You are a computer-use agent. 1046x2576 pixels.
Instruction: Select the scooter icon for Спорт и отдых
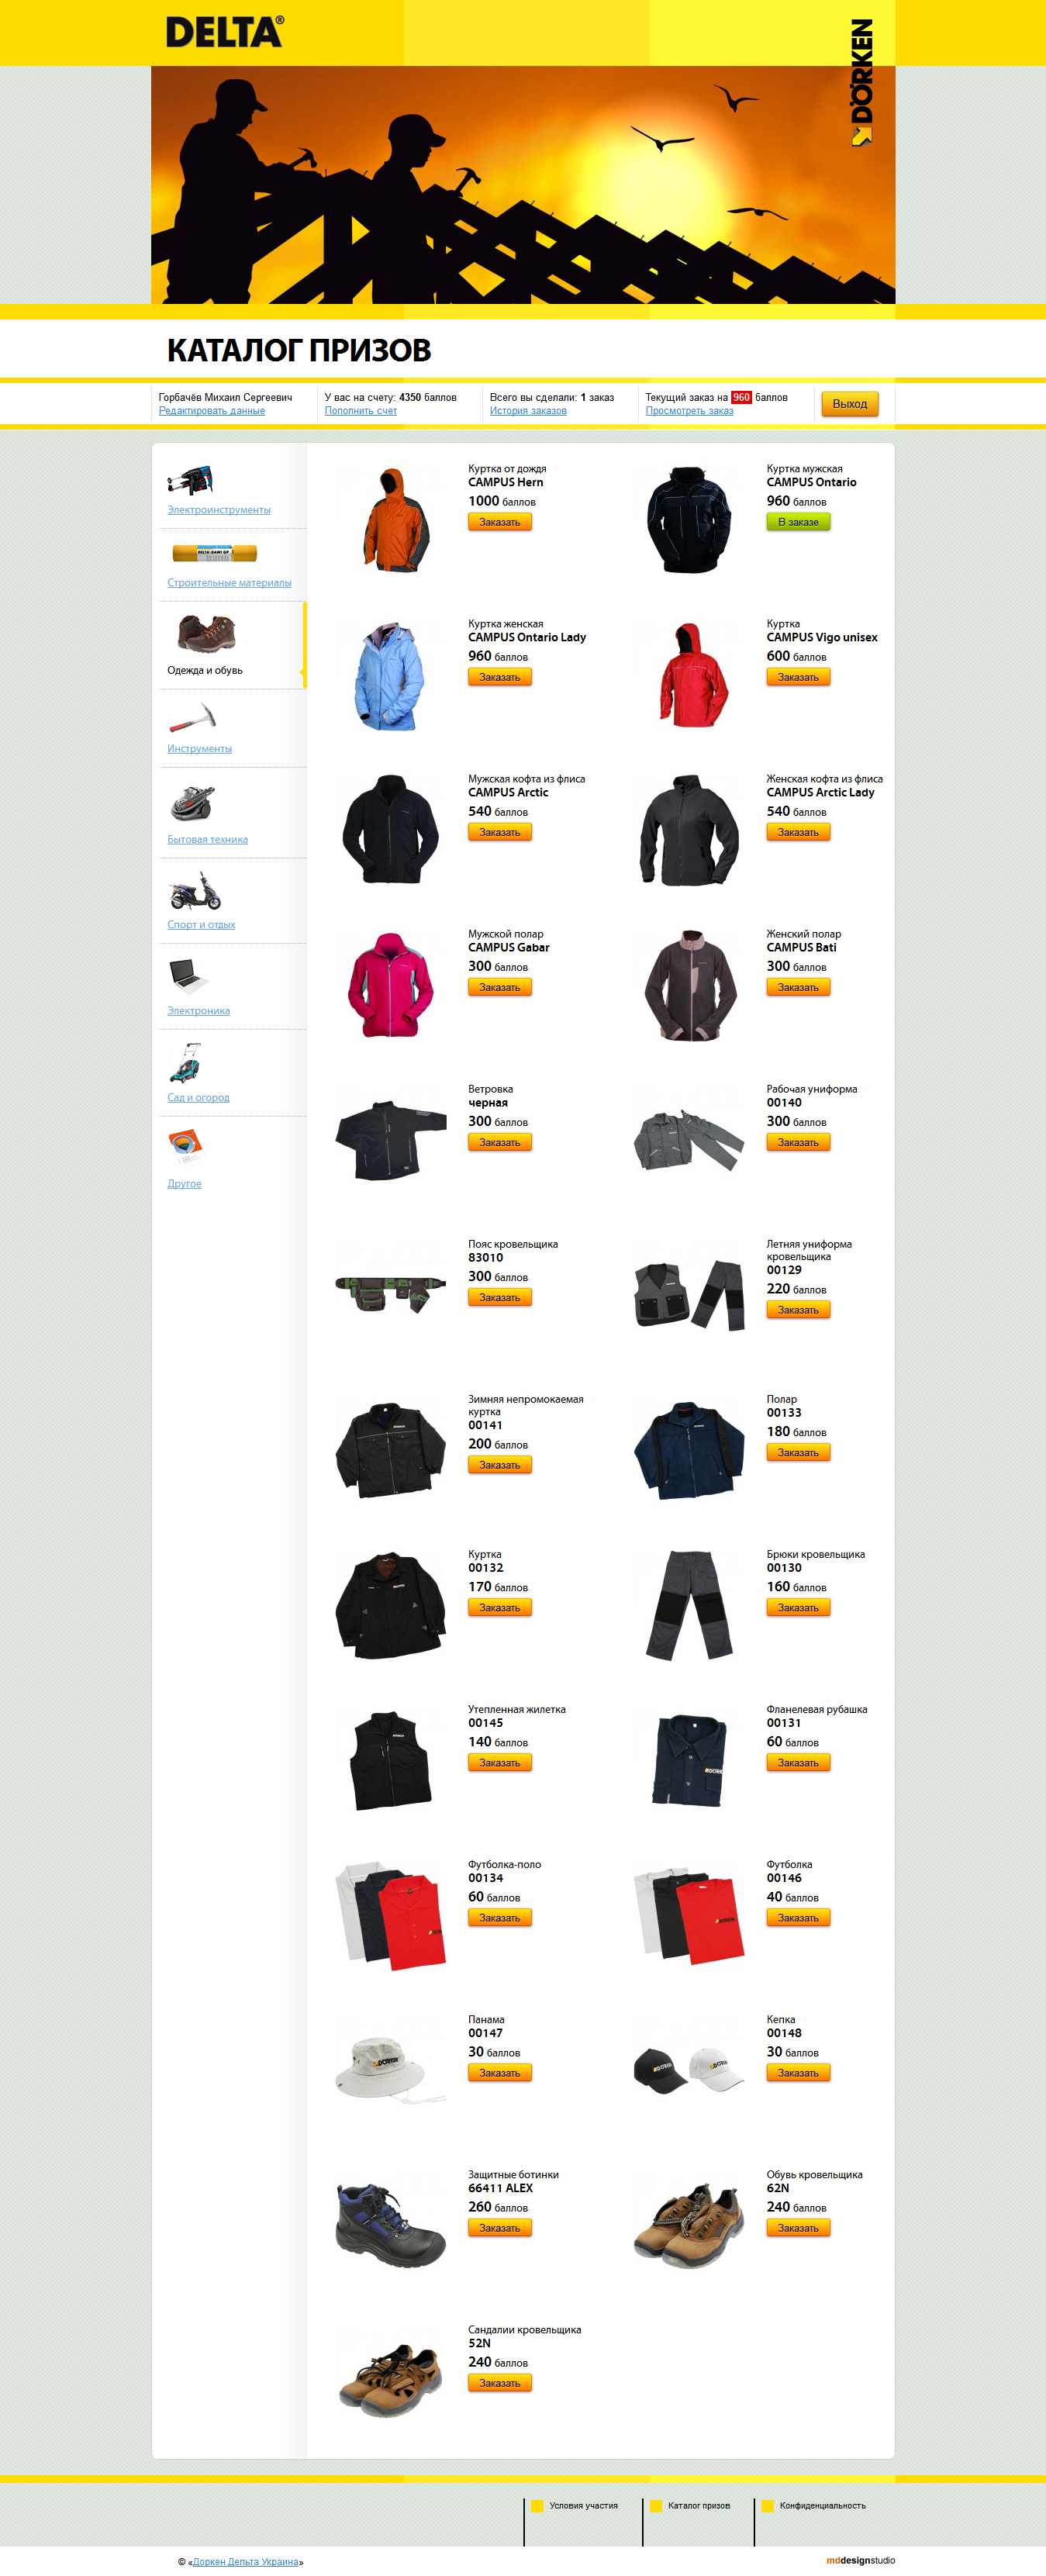(195, 892)
